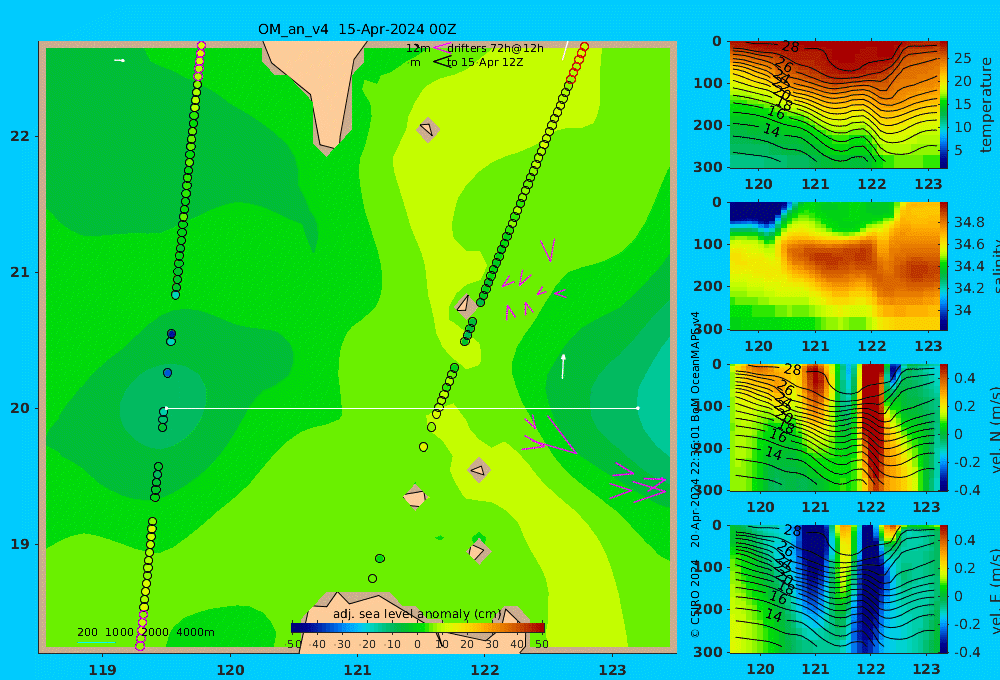Pick the dark blue end of sea level colorbar
The image size is (1000, 680).
tap(295, 628)
